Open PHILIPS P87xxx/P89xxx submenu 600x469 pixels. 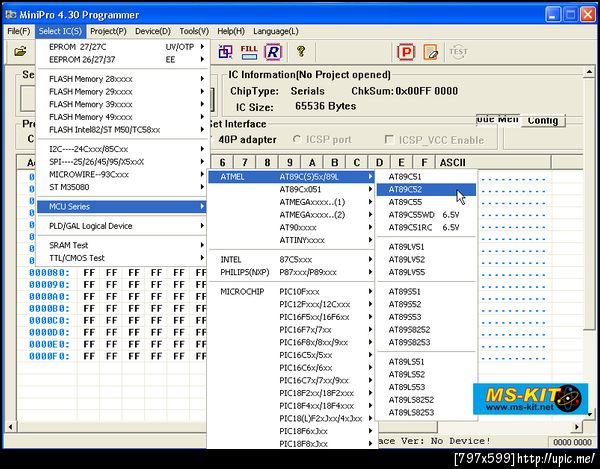(x=291, y=272)
